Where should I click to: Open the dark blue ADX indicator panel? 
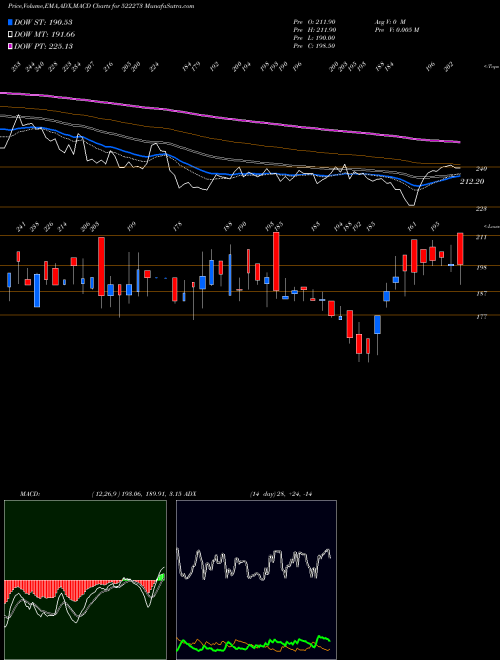pyautogui.click(x=256, y=580)
